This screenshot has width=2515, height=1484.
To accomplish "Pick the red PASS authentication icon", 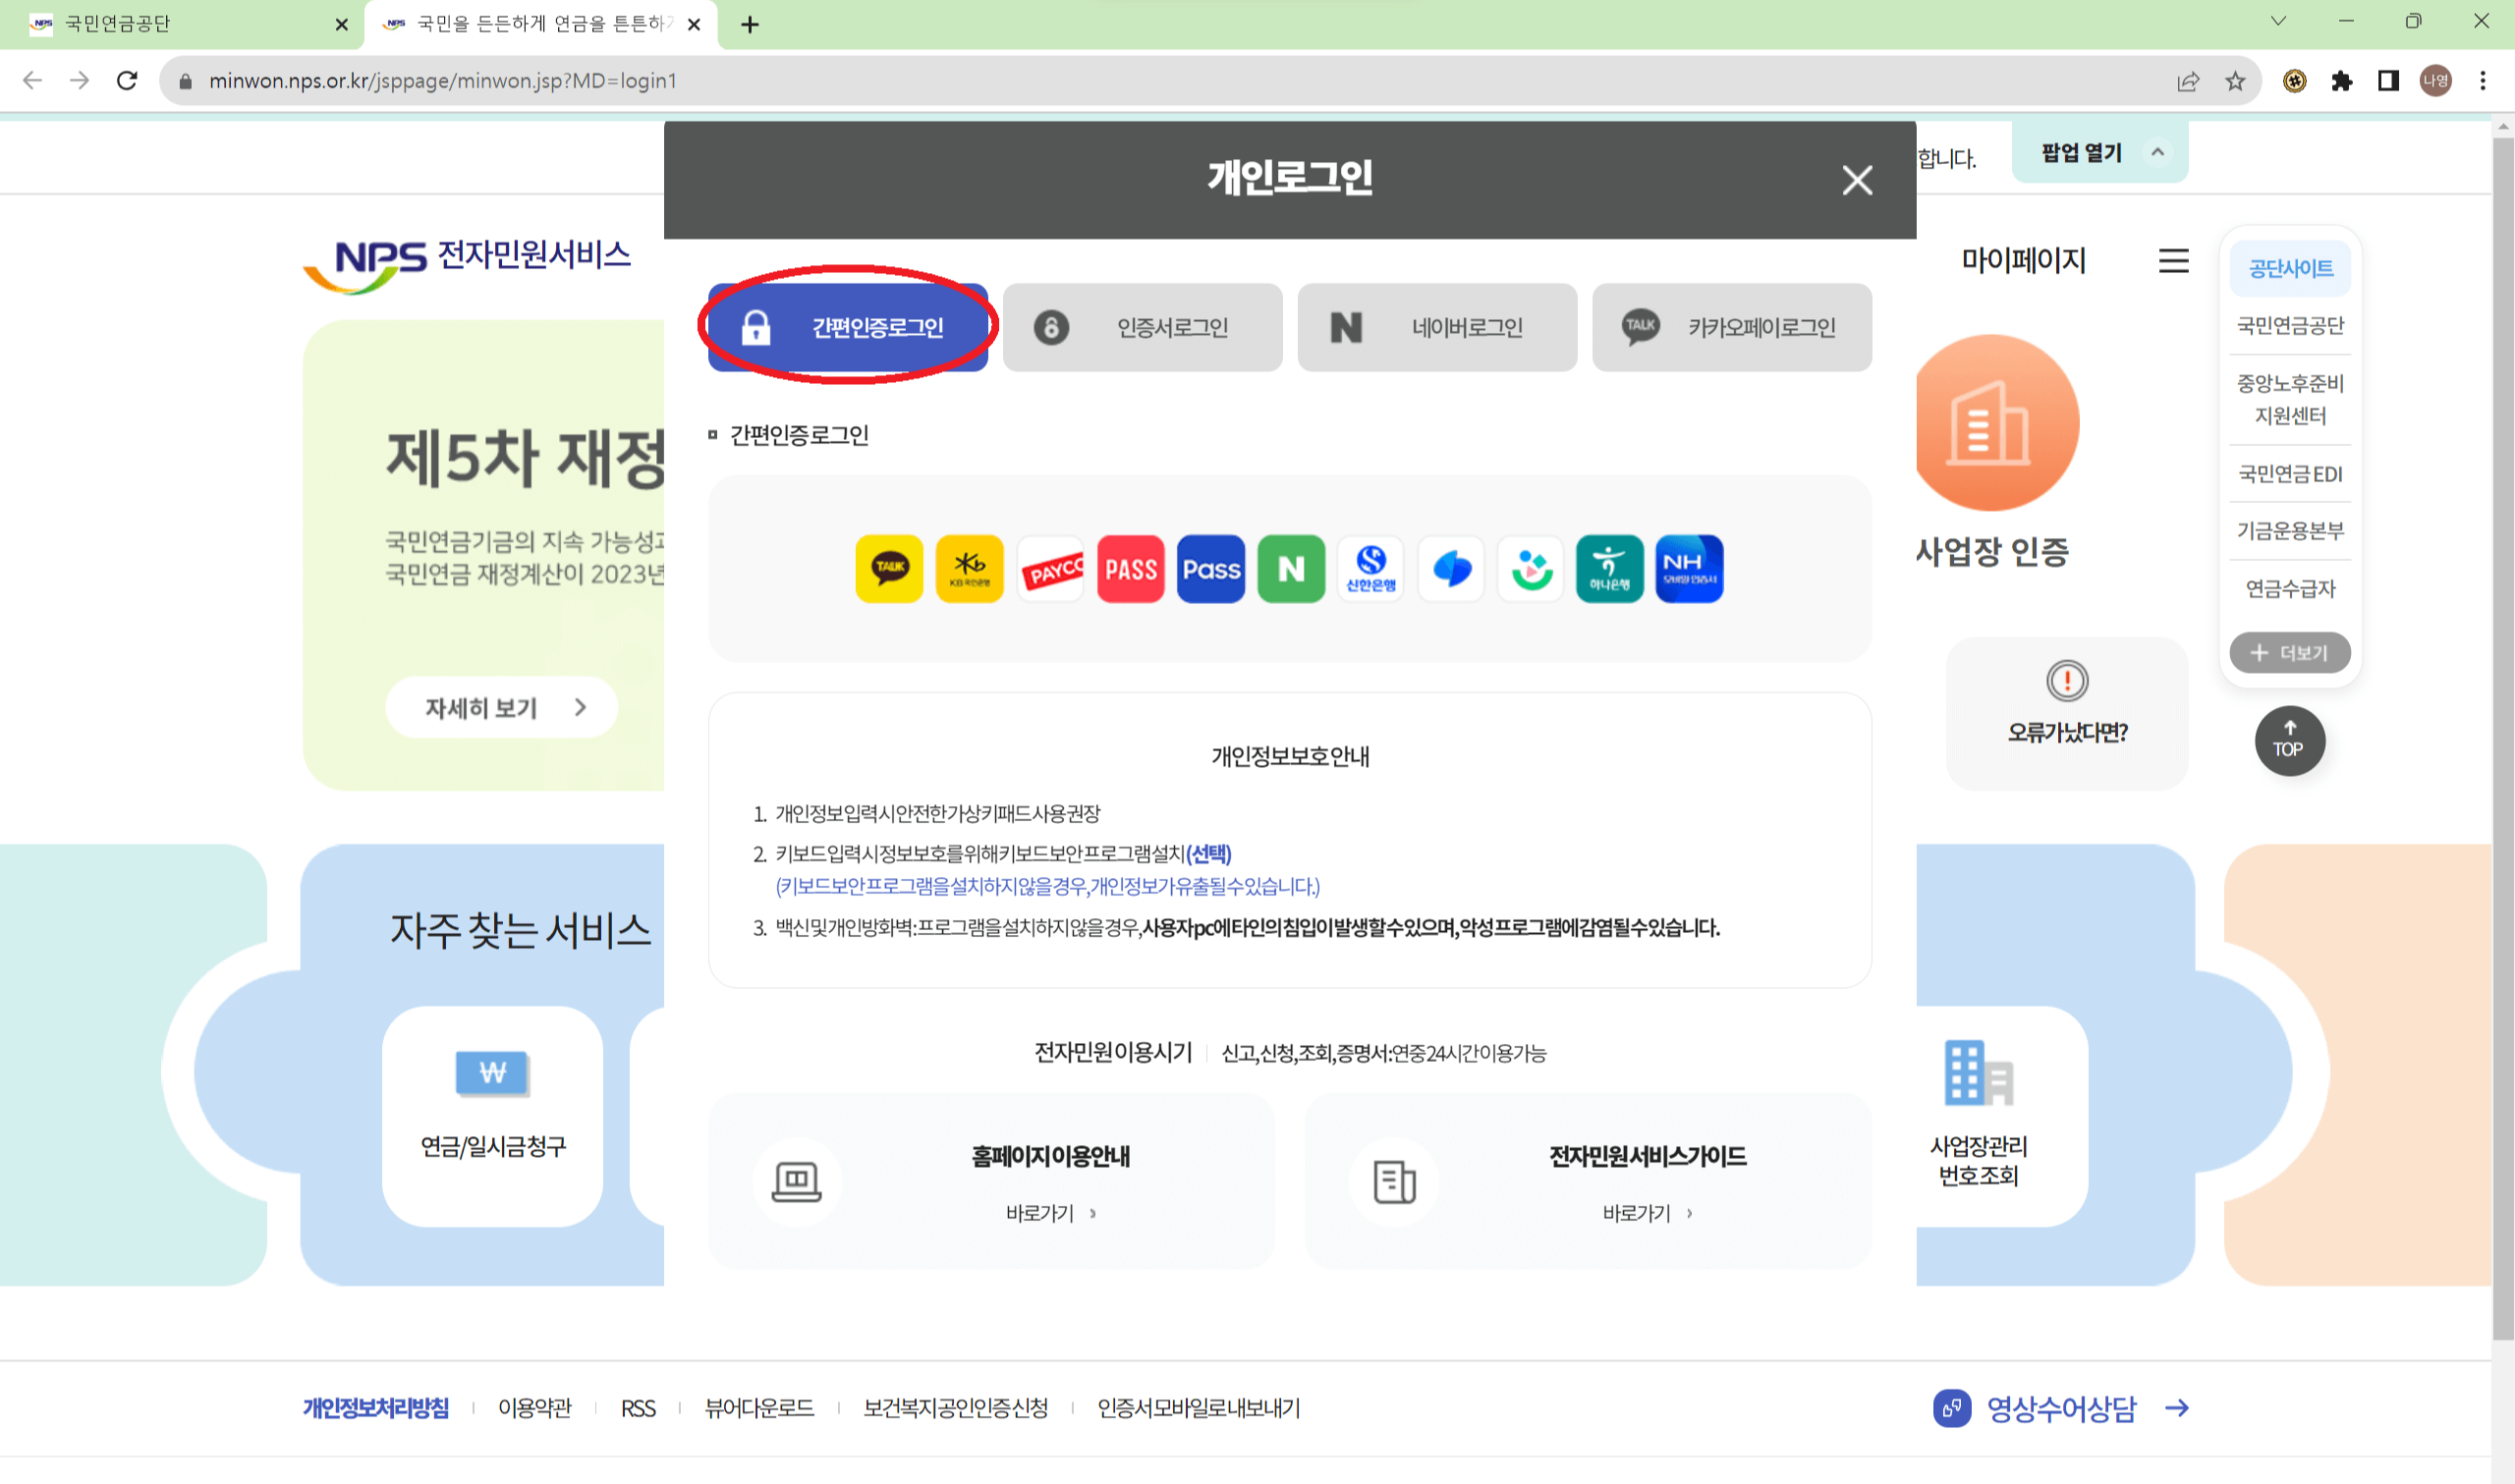I will (1130, 569).
